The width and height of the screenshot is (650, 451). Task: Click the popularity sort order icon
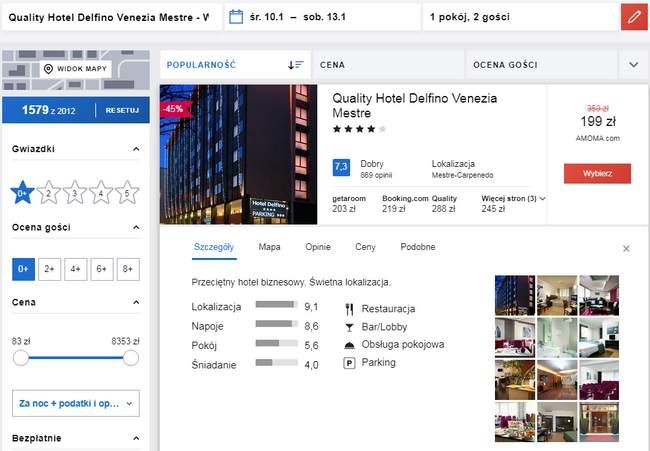pyautogui.click(x=295, y=65)
